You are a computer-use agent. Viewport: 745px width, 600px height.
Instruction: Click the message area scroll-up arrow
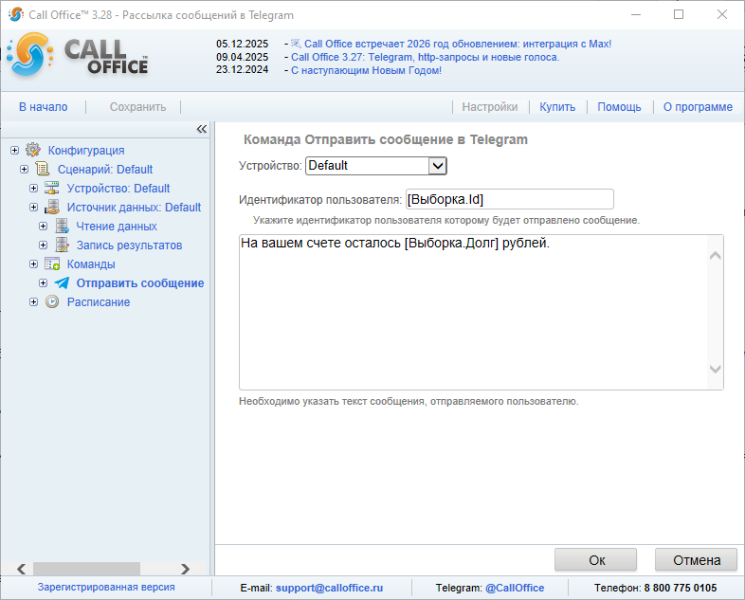click(x=715, y=256)
